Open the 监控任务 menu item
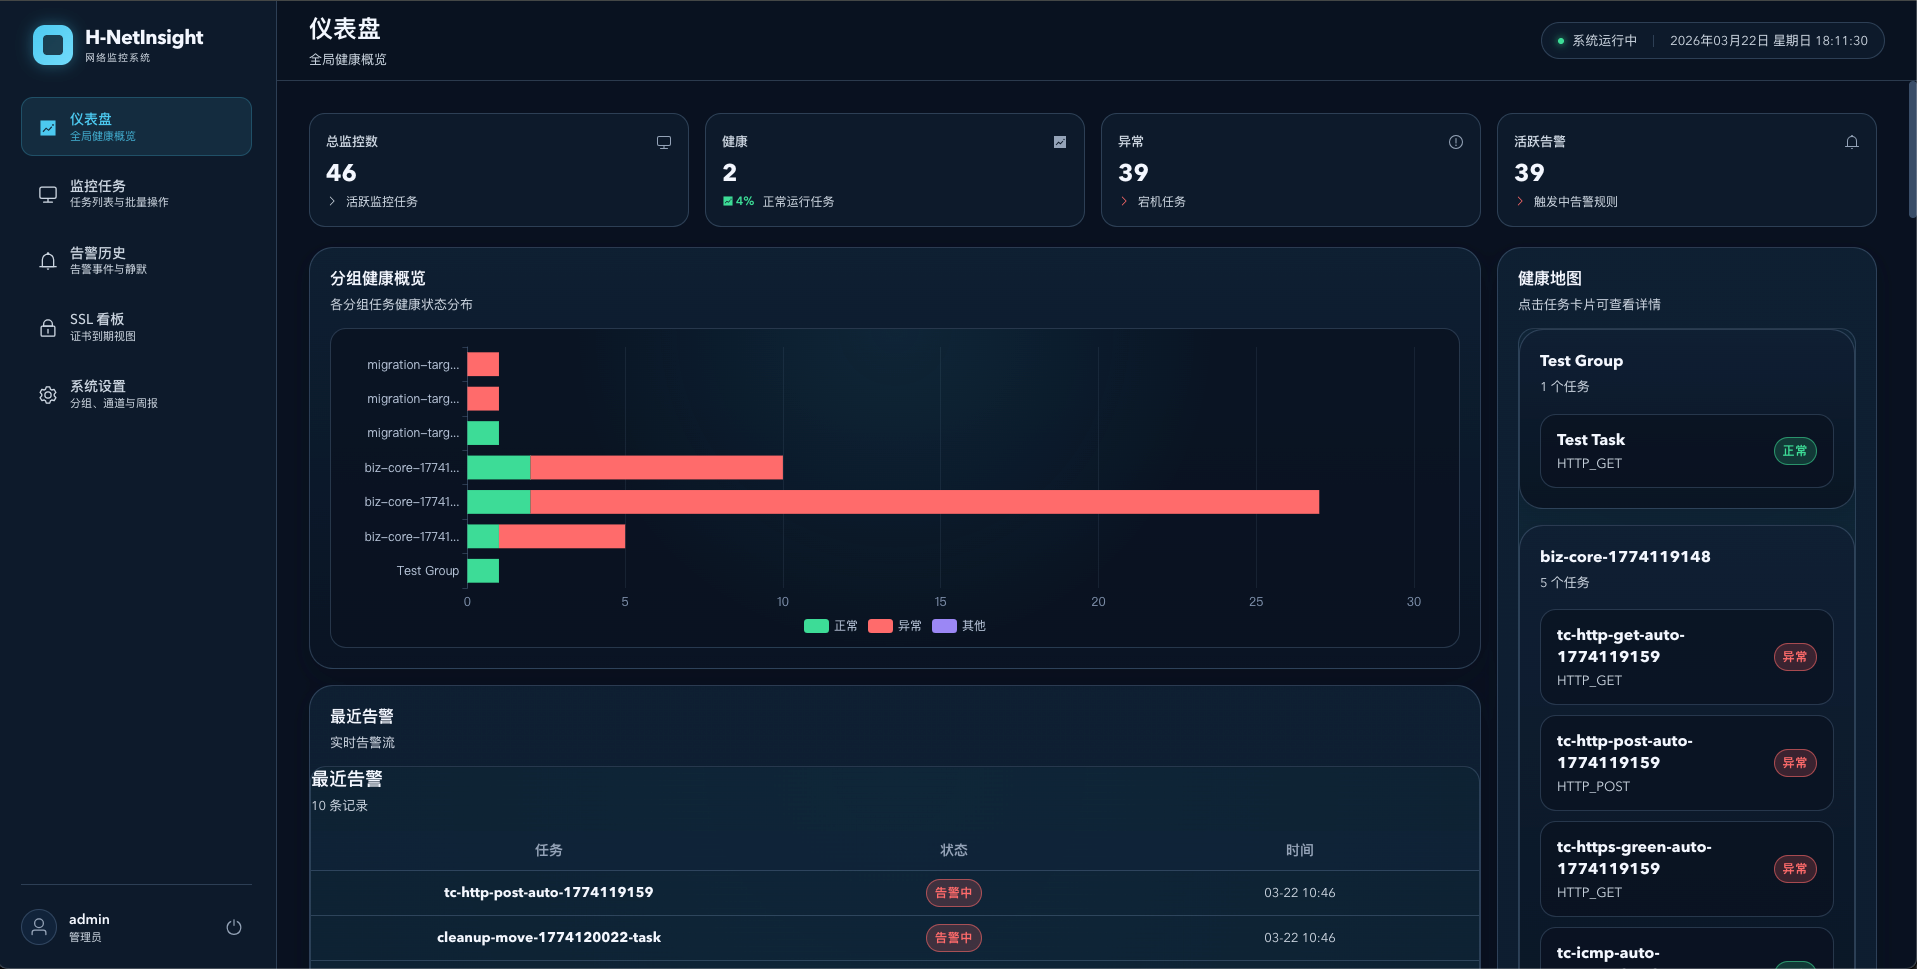 (136, 193)
